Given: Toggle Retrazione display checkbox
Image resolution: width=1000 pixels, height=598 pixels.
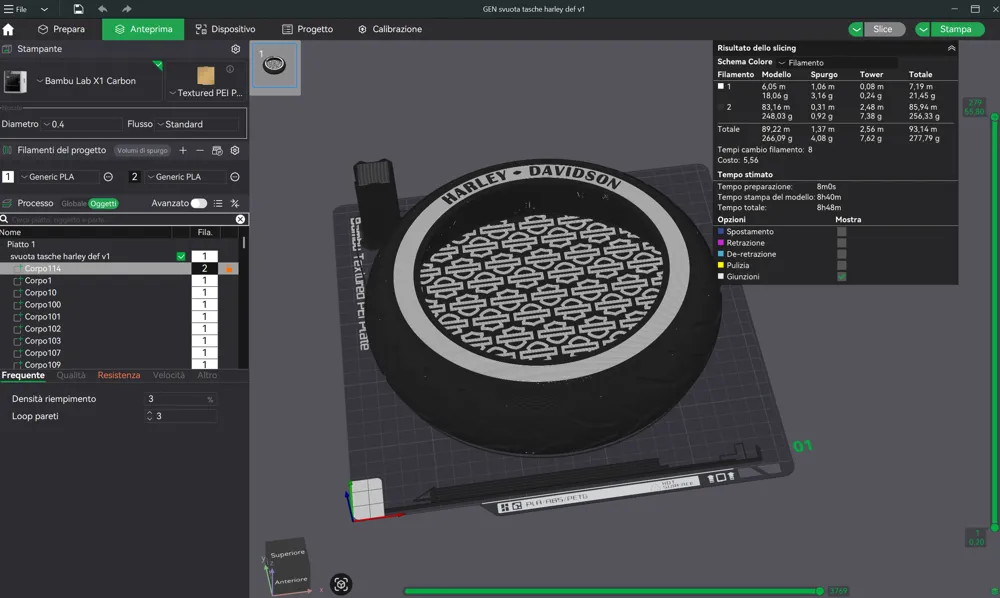Looking at the screenshot, I should [842, 243].
